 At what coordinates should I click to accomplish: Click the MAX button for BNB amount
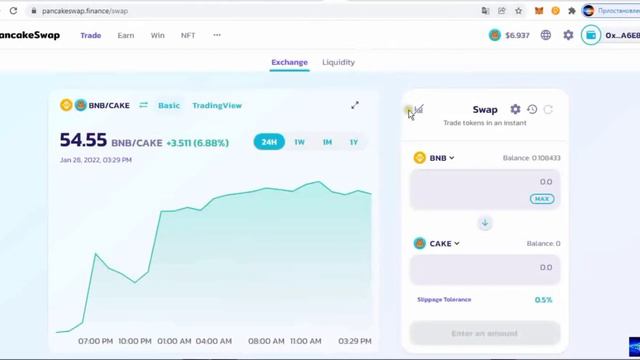[542, 199]
